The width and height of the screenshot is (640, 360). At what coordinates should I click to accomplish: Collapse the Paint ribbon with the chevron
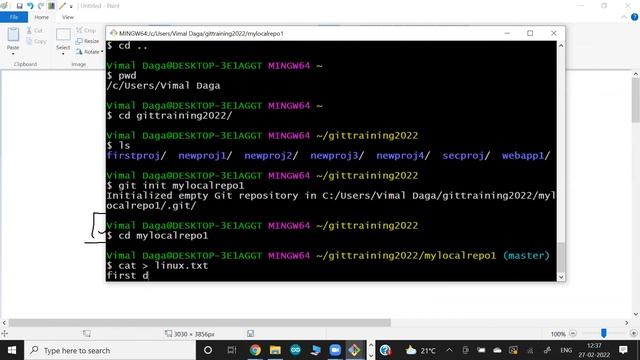pos(624,17)
